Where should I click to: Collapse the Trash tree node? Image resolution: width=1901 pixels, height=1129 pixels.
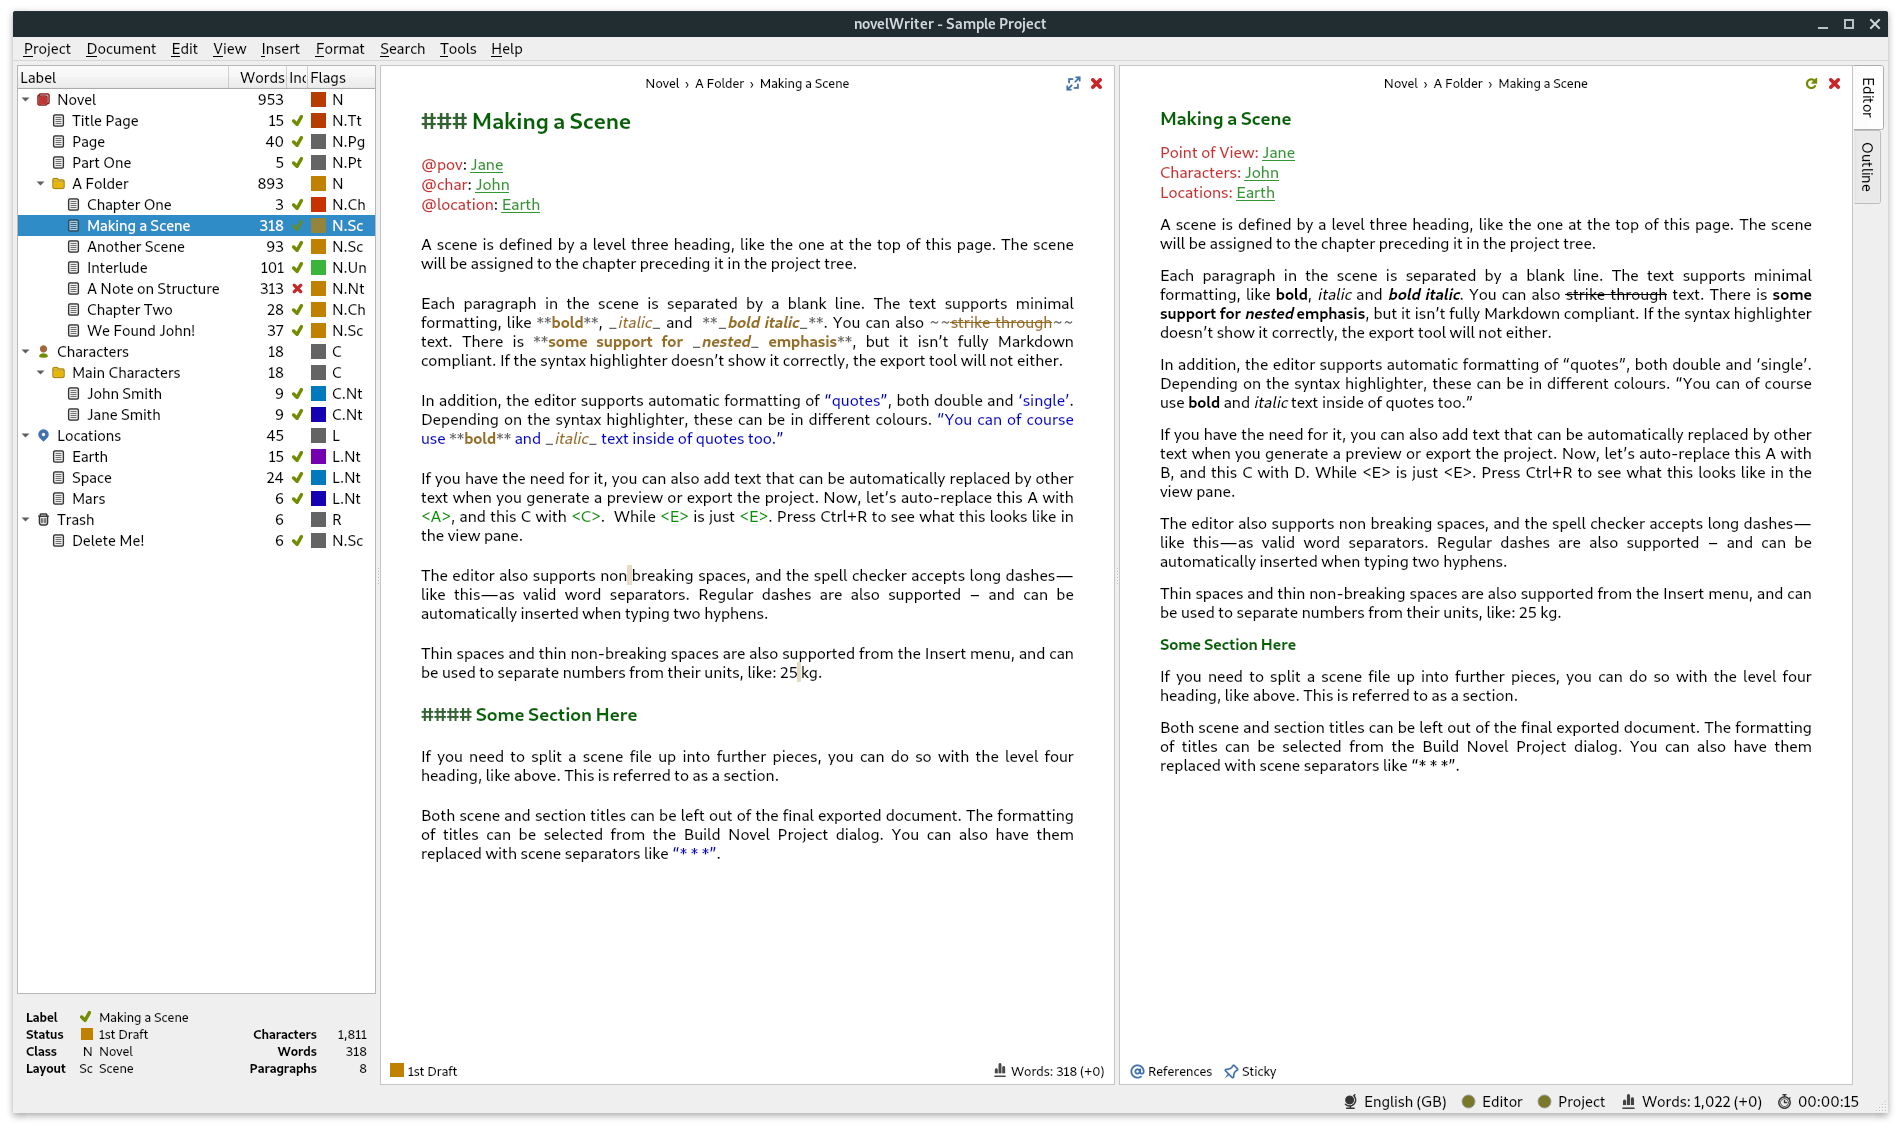(x=26, y=520)
